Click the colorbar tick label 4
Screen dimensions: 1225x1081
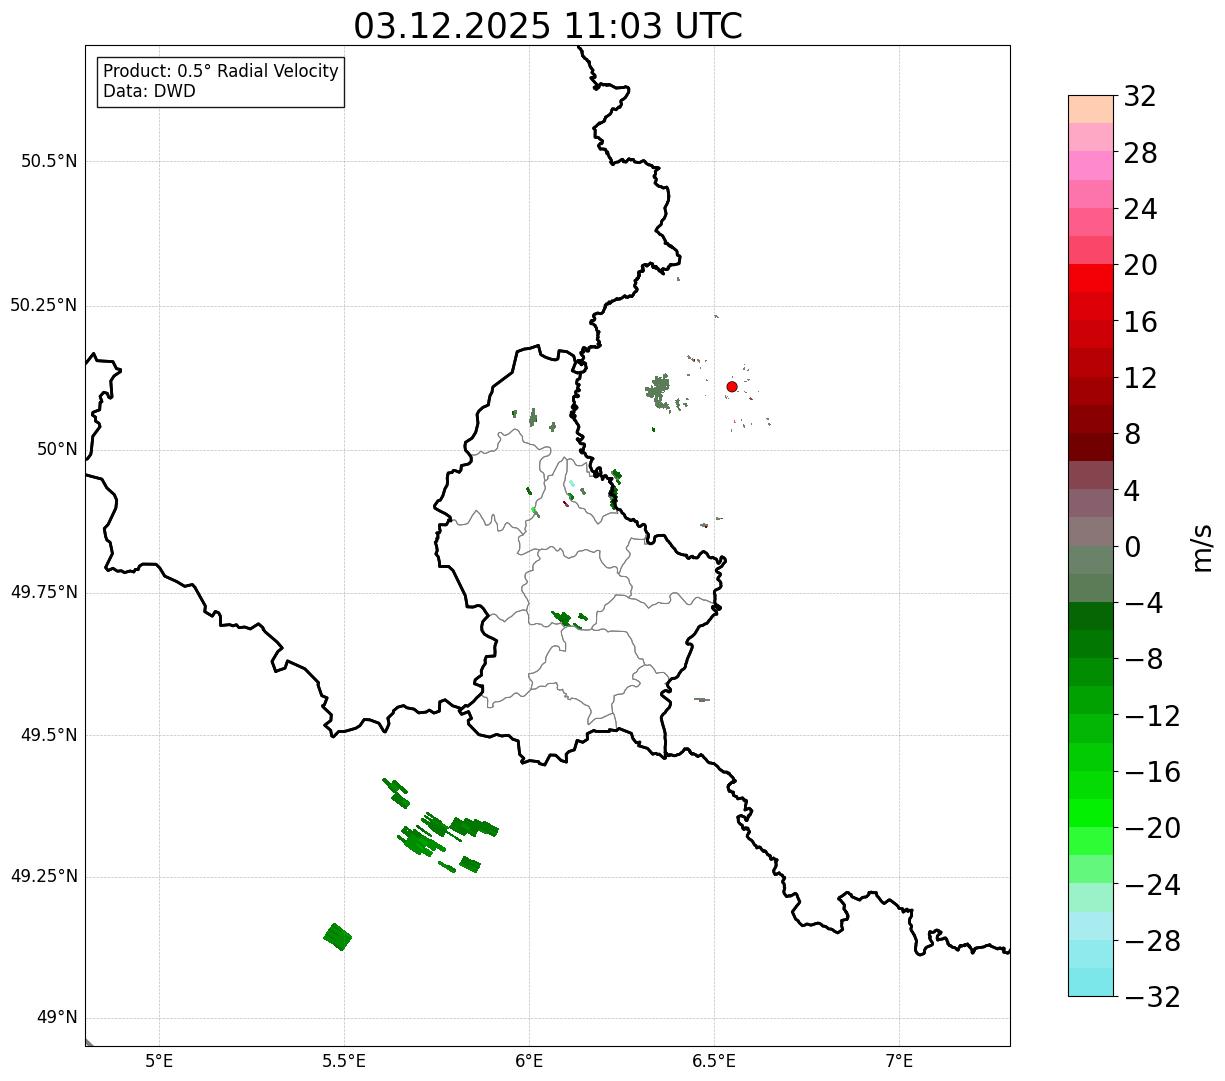[x=1132, y=491]
